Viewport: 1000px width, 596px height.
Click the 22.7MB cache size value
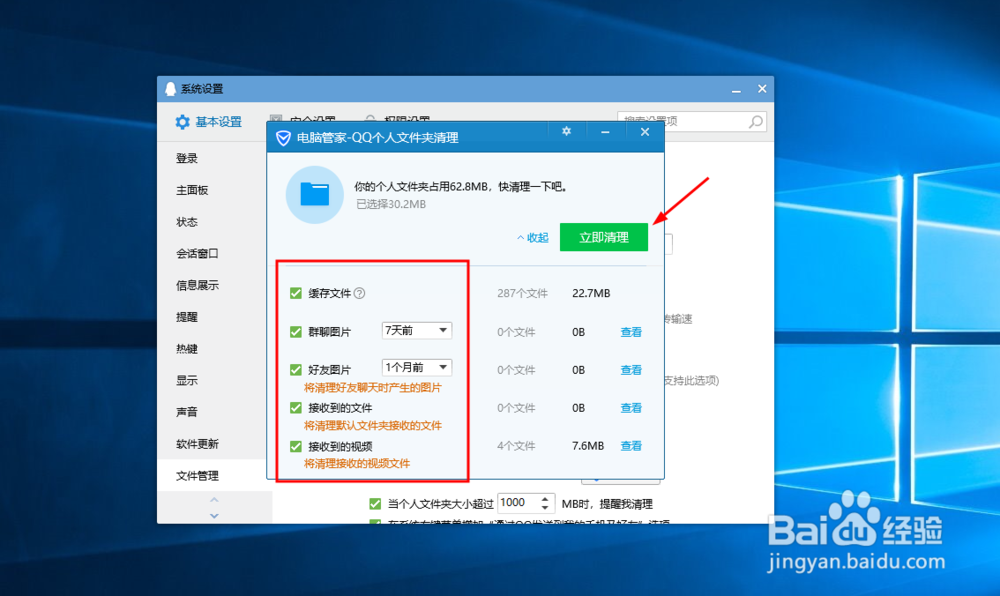(591, 293)
